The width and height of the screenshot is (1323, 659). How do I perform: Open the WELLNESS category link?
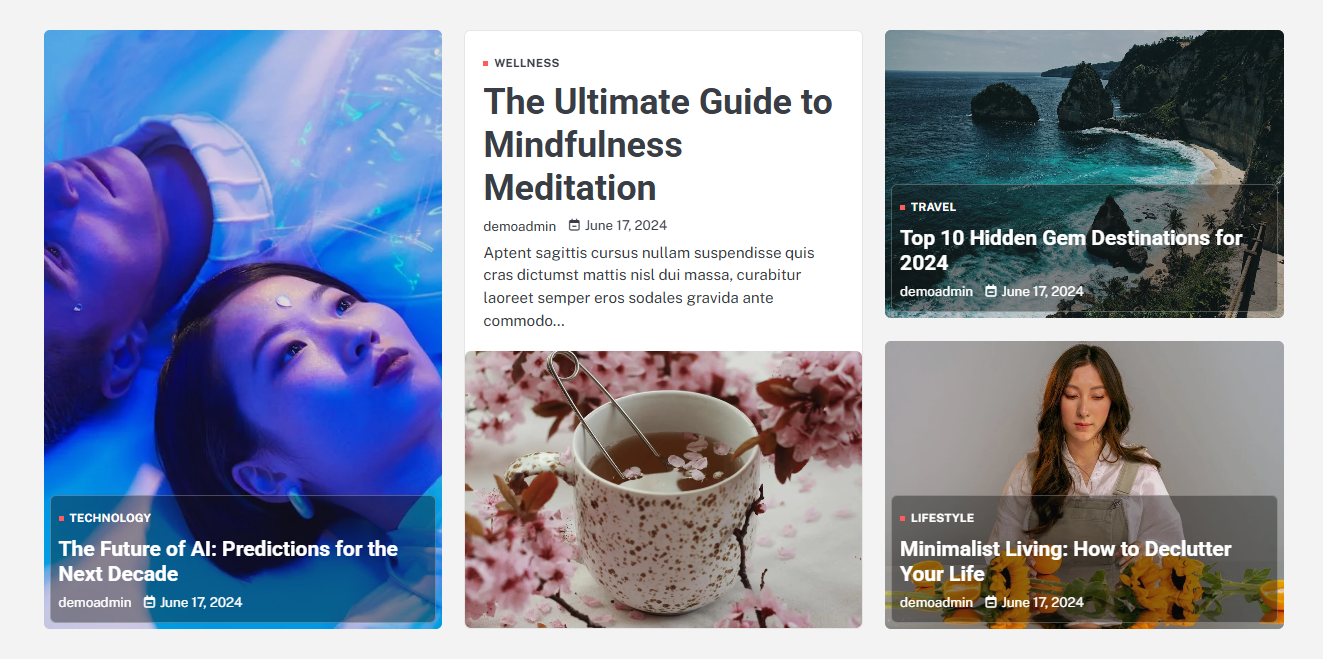click(527, 63)
